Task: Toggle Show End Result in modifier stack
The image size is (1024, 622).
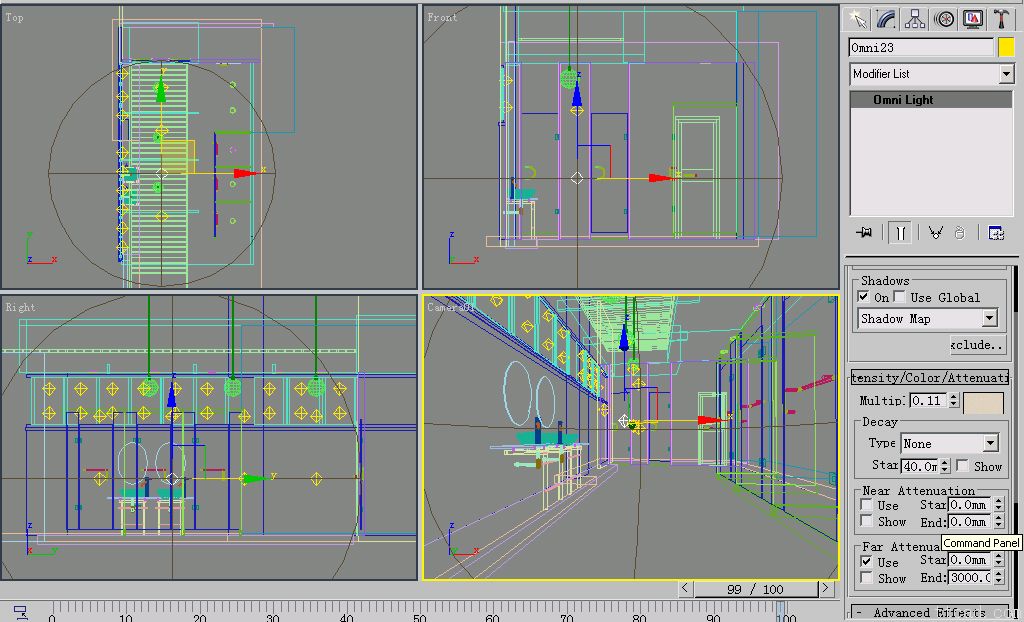Action: (901, 231)
